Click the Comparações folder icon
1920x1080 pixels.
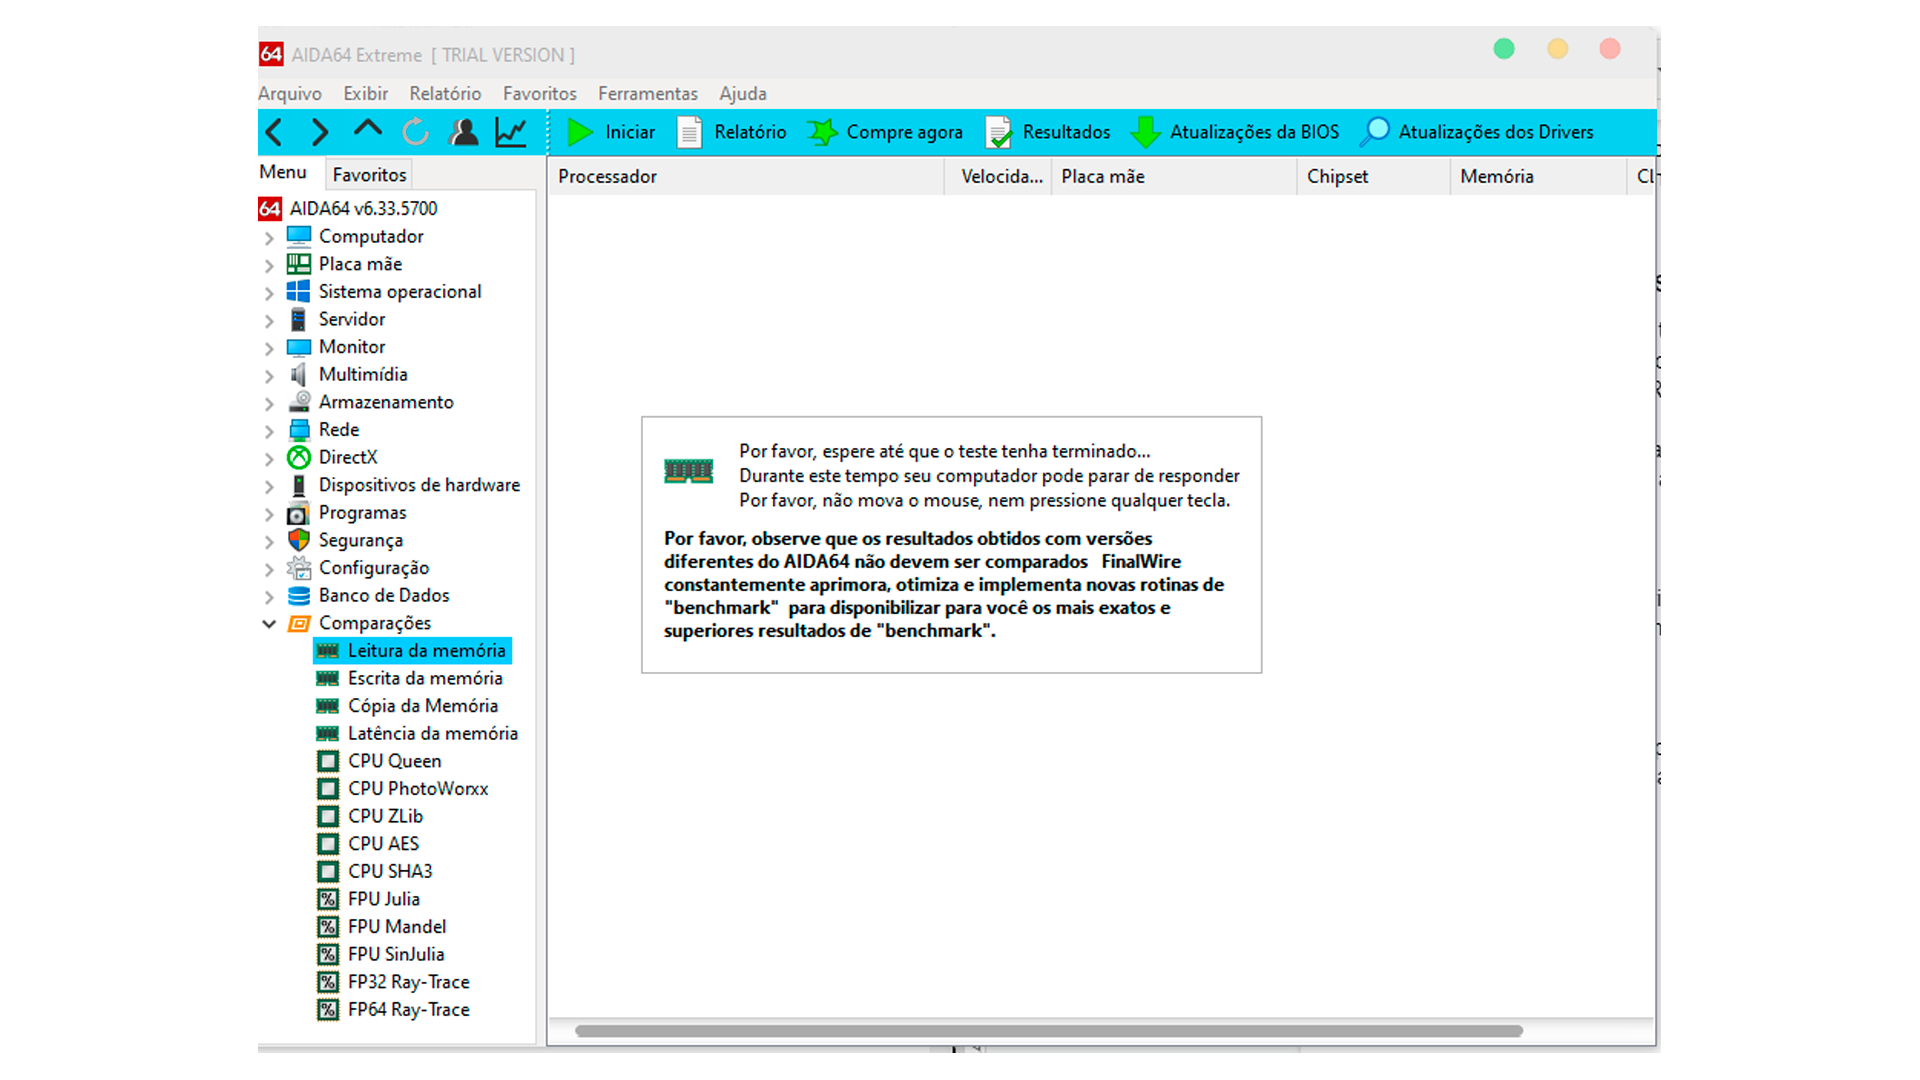pos(299,623)
